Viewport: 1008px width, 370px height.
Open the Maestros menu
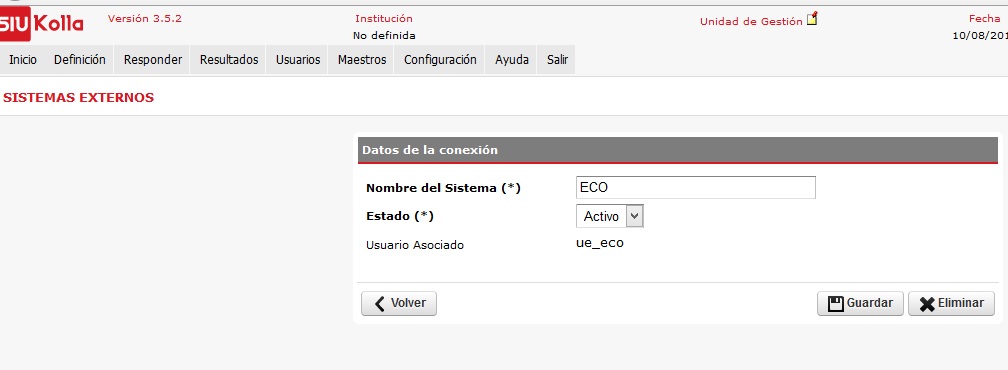click(x=362, y=60)
